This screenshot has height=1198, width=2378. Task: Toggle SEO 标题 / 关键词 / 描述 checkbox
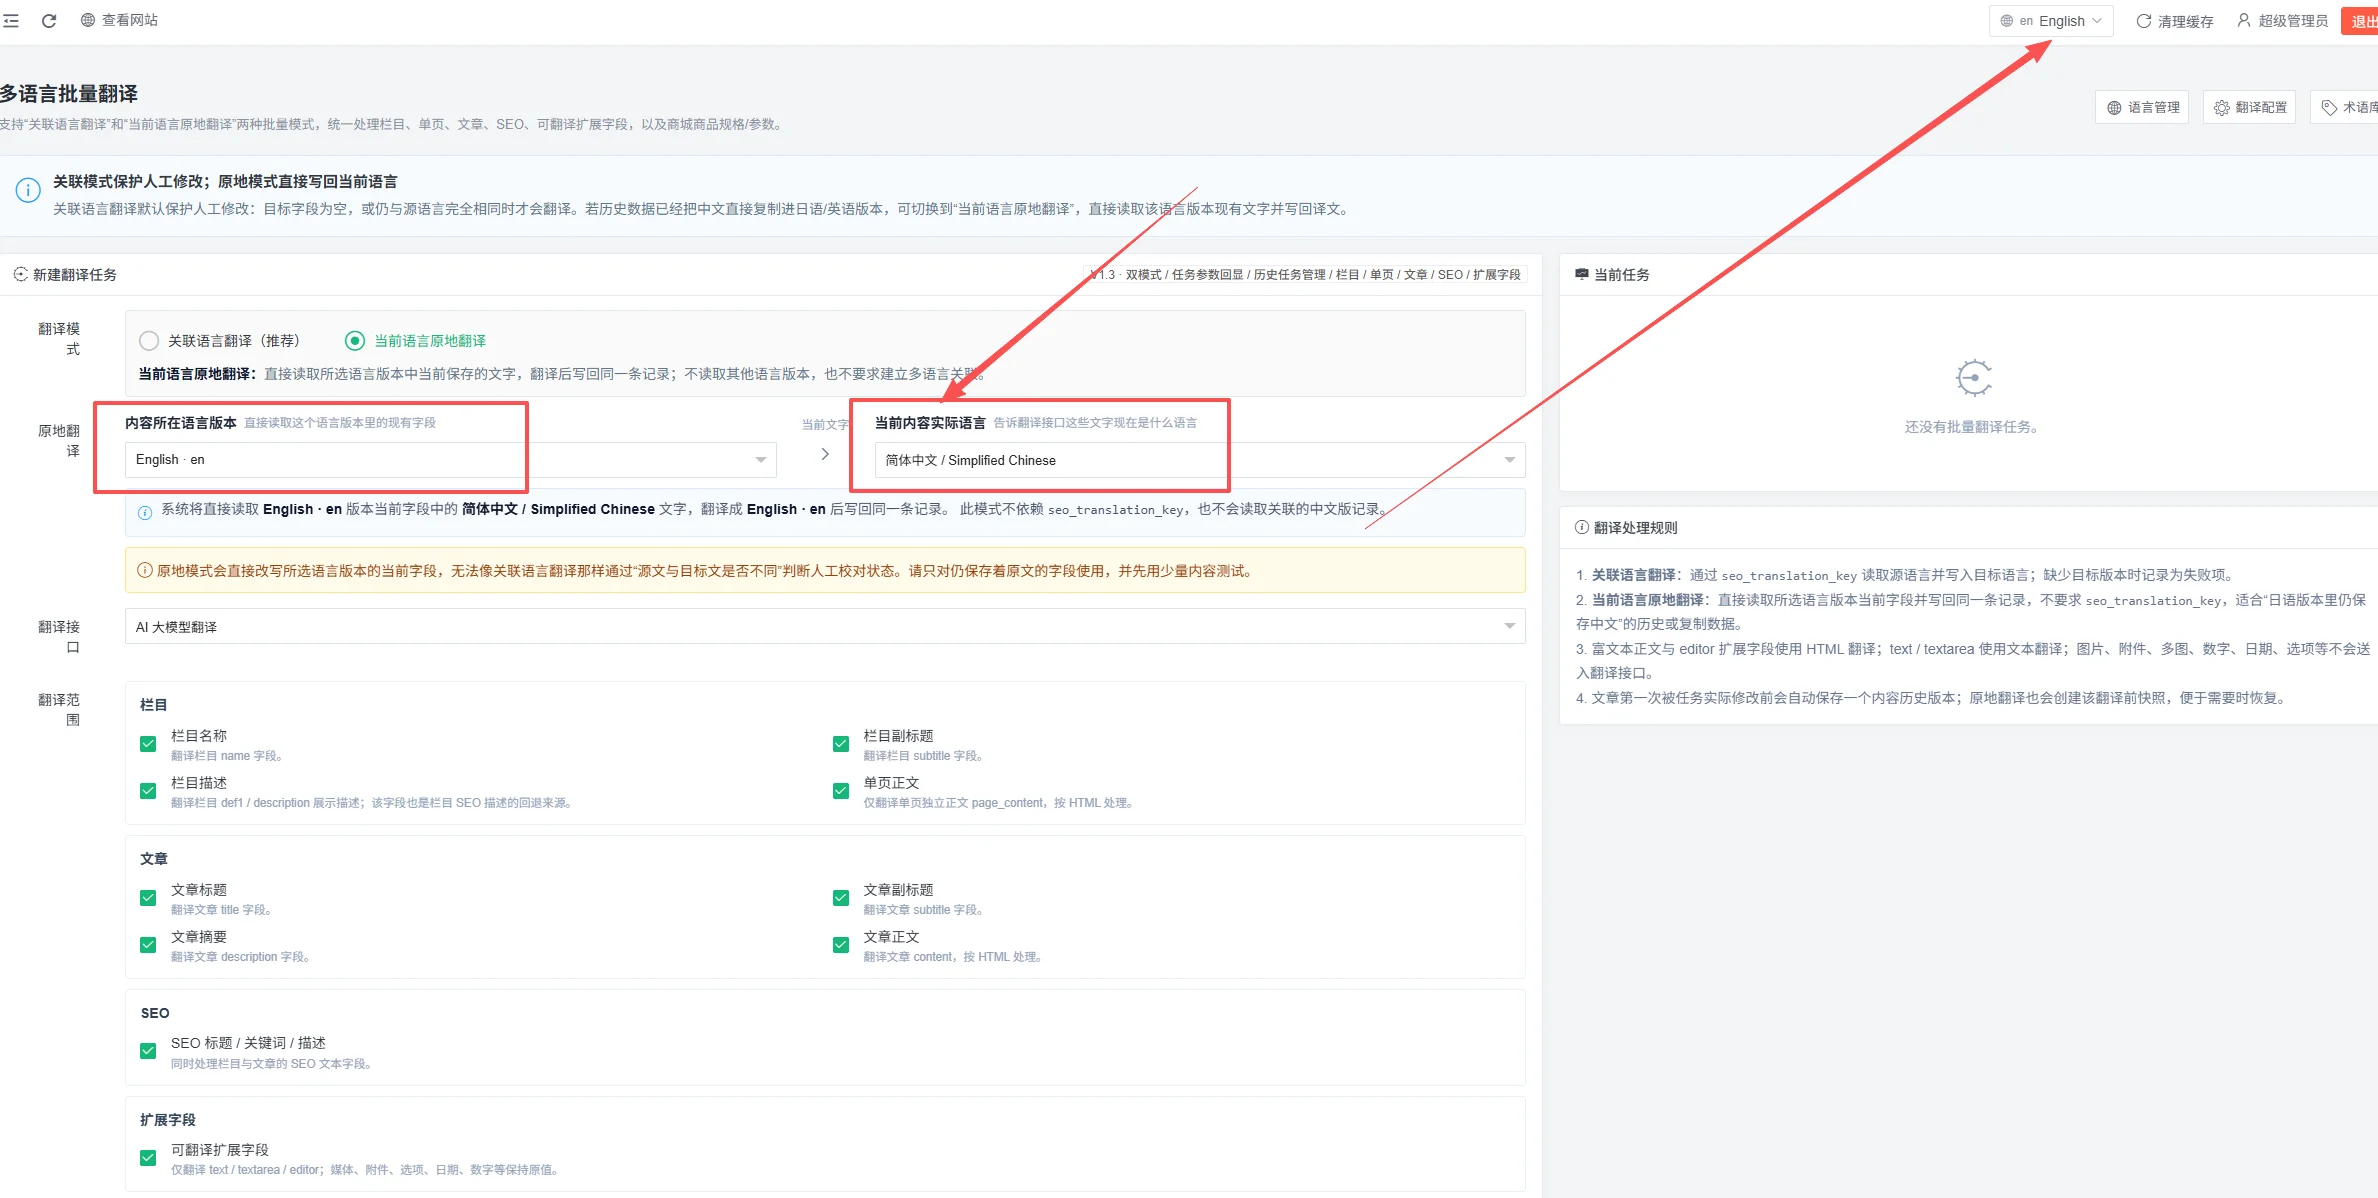tap(148, 1051)
